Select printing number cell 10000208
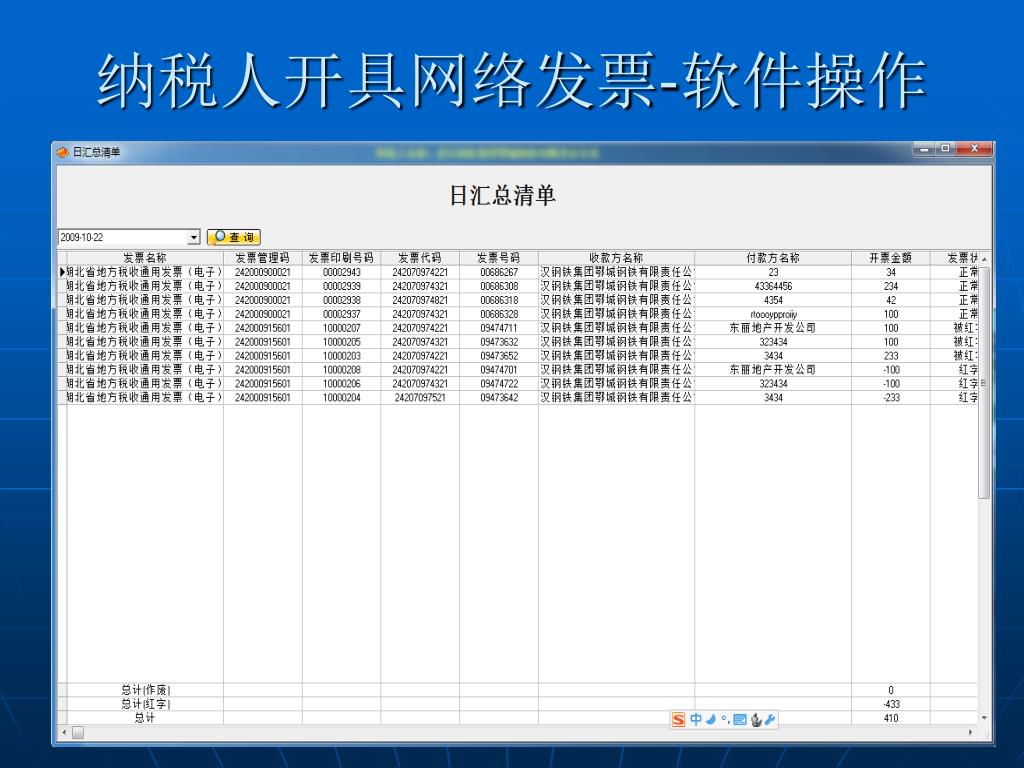The image size is (1024, 768). (342, 370)
